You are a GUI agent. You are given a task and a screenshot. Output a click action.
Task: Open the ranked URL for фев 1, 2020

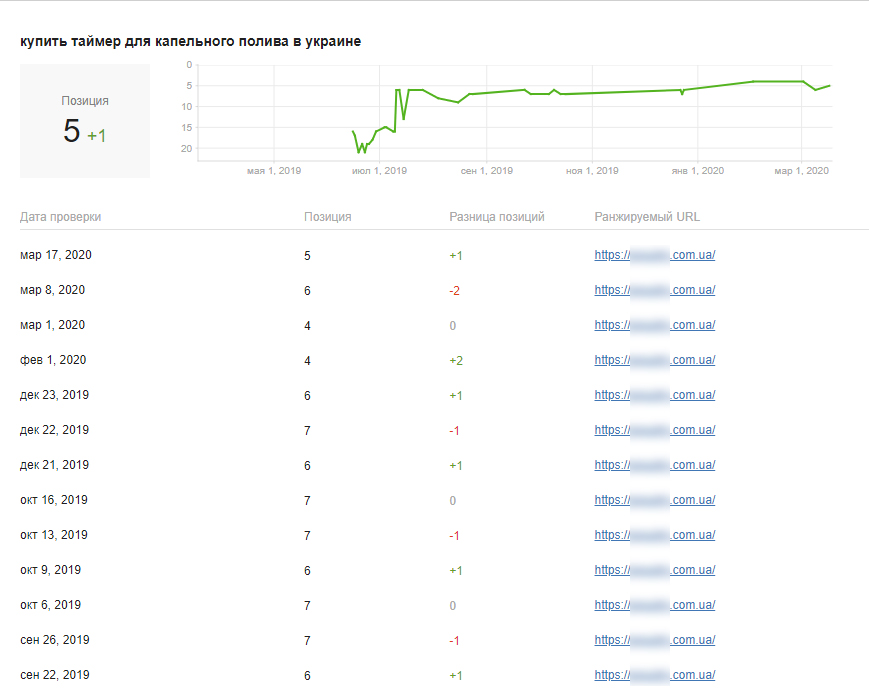pos(655,360)
